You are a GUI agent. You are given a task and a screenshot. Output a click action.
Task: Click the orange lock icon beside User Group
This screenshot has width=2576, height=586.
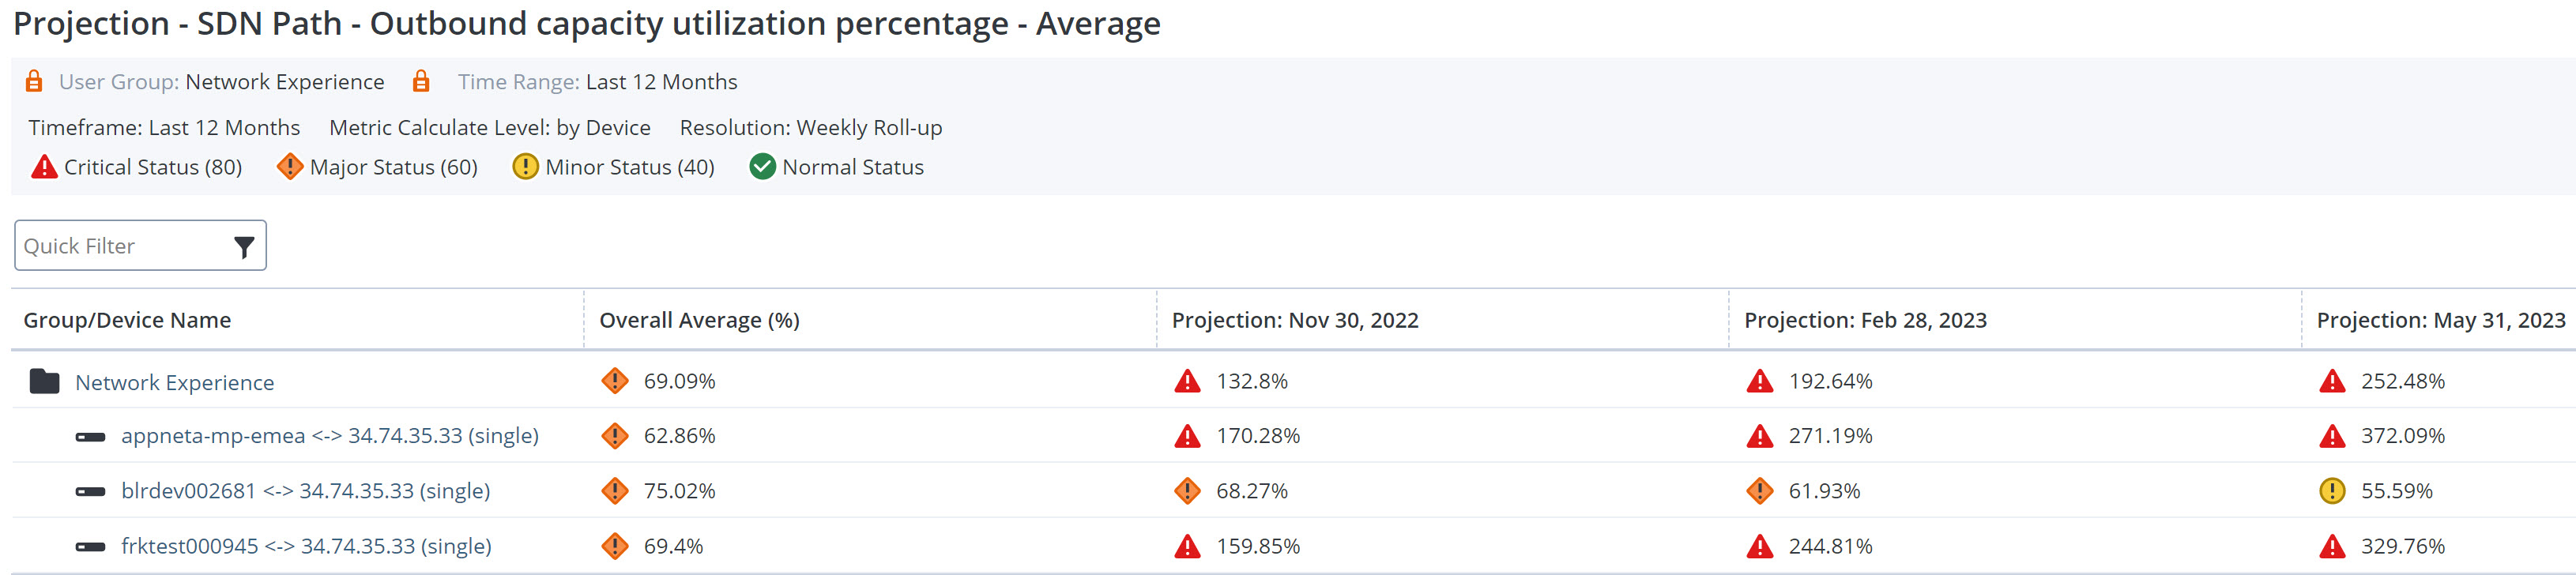pos(34,81)
